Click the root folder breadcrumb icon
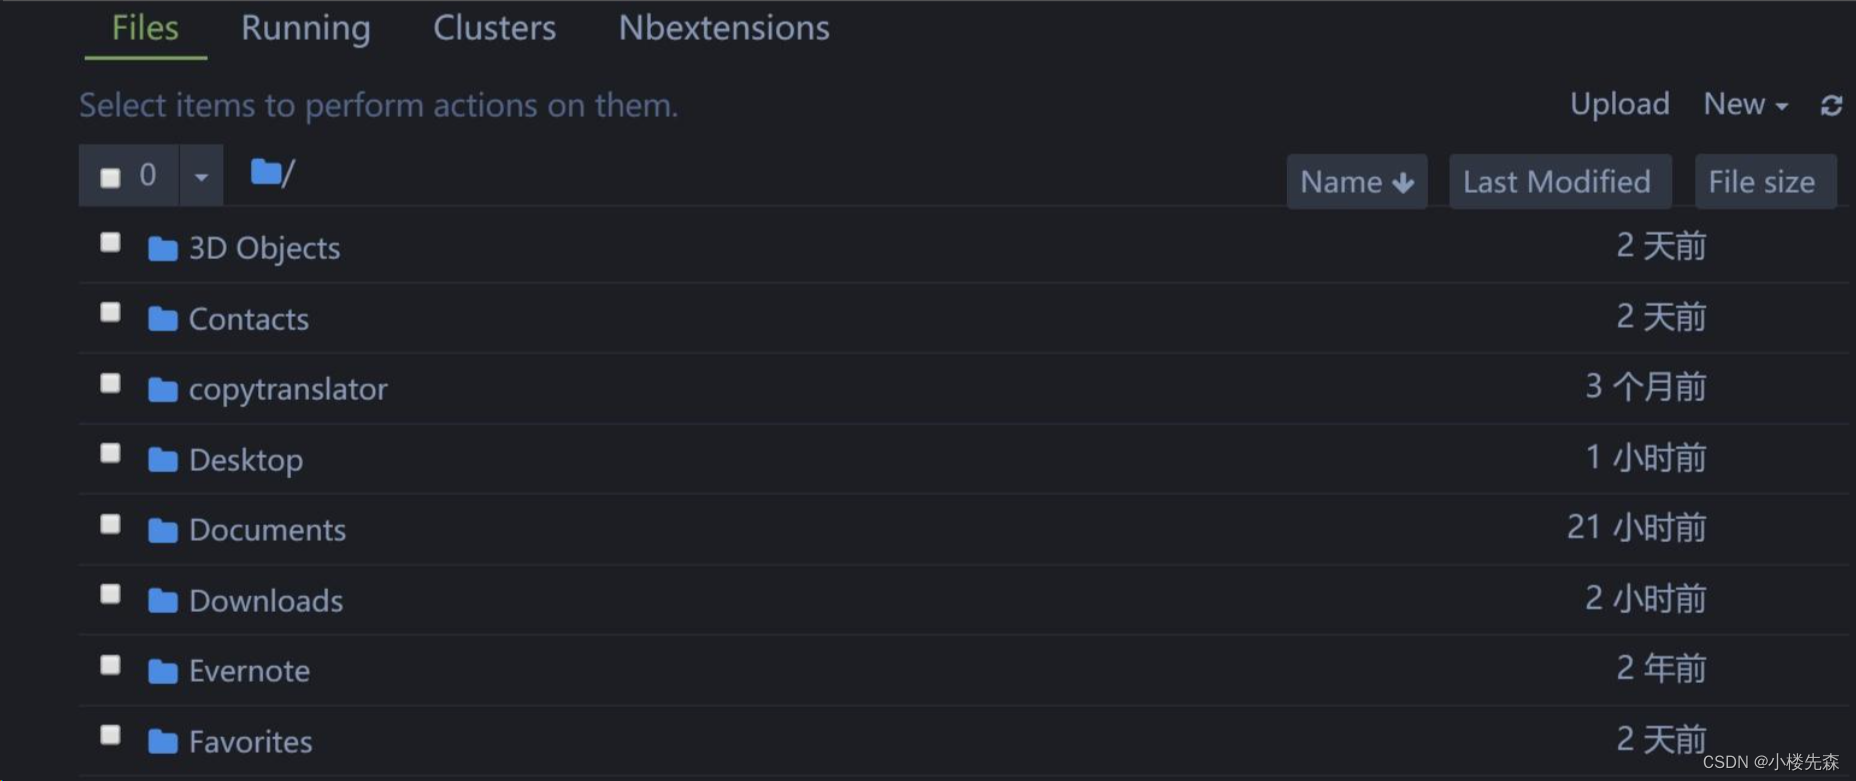Screen dimensions: 1856x781 (265, 173)
